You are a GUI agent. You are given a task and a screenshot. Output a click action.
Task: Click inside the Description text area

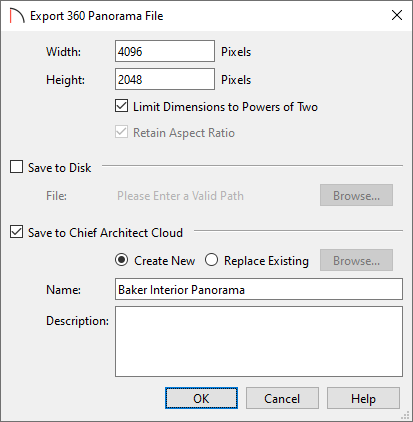(x=259, y=342)
